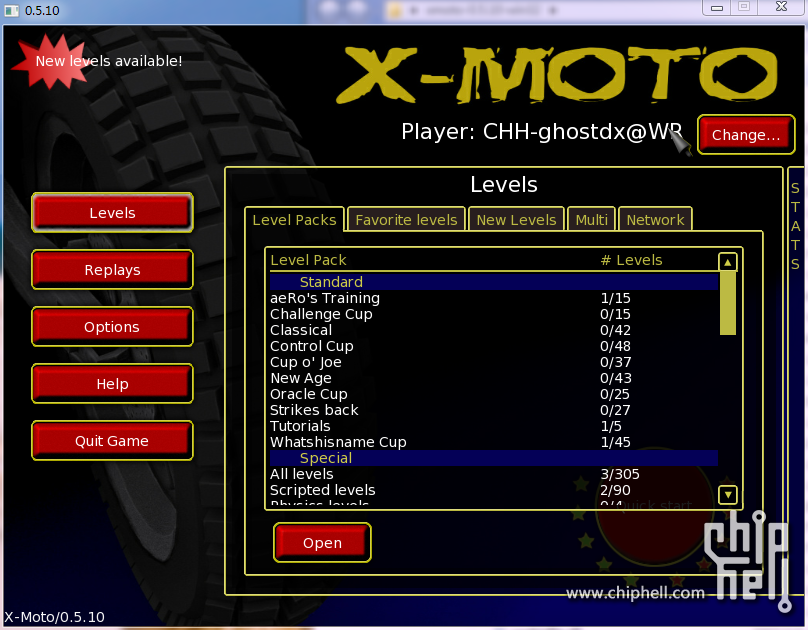This screenshot has width=808, height=630.
Task: Select the Strikes back level pack
Action: 494,410
